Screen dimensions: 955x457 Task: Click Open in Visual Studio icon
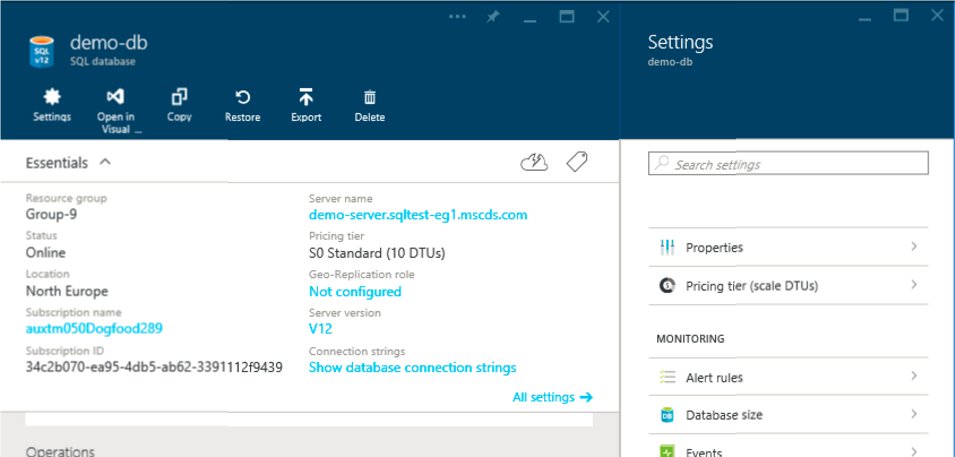(116, 96)
